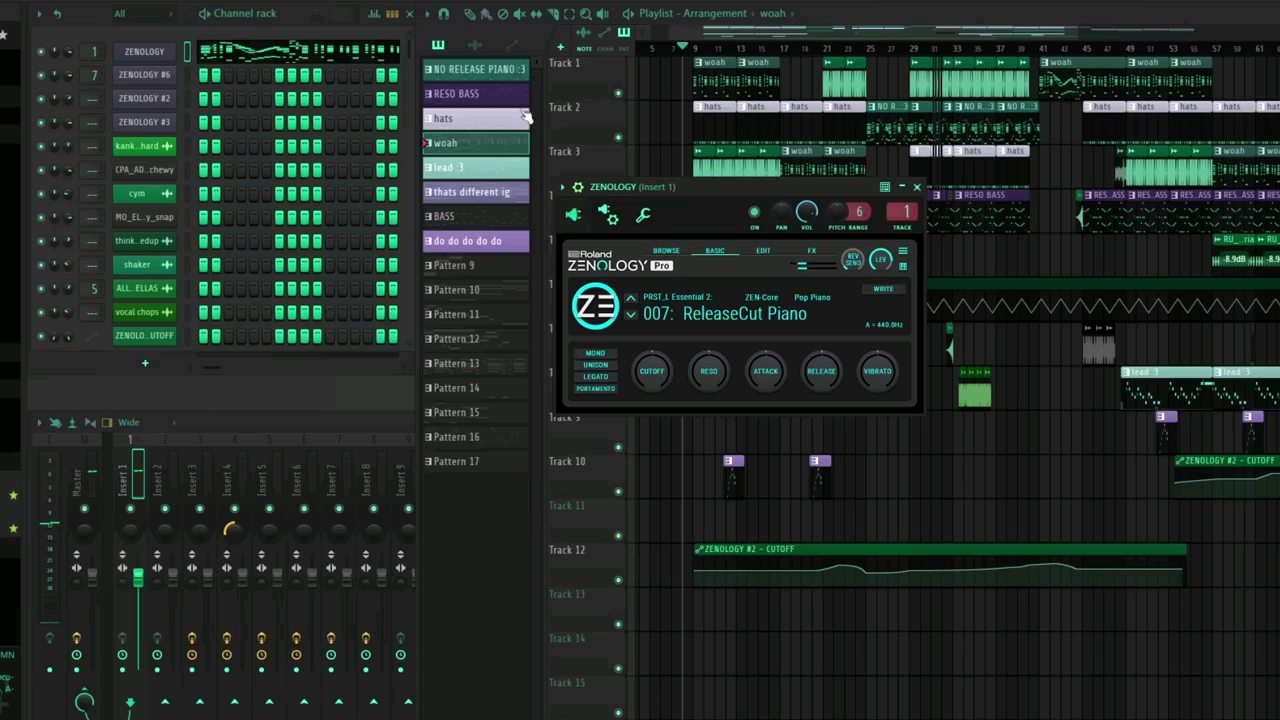The image size is (1280, 720).
Task: Select the ZENOLOGY #3 channel button
Action: pos(144,122)
